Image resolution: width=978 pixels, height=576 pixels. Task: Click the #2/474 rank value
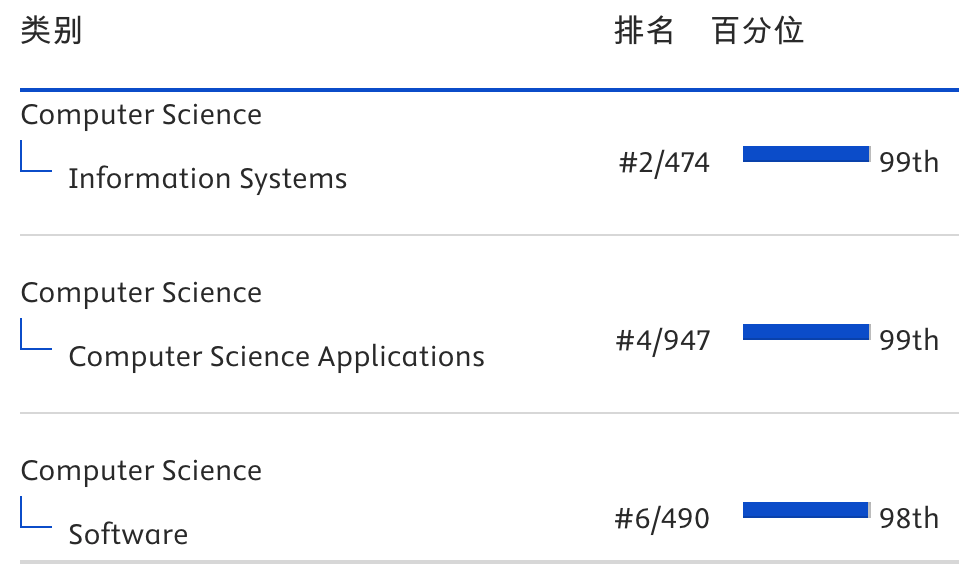[x=664, y=163]
